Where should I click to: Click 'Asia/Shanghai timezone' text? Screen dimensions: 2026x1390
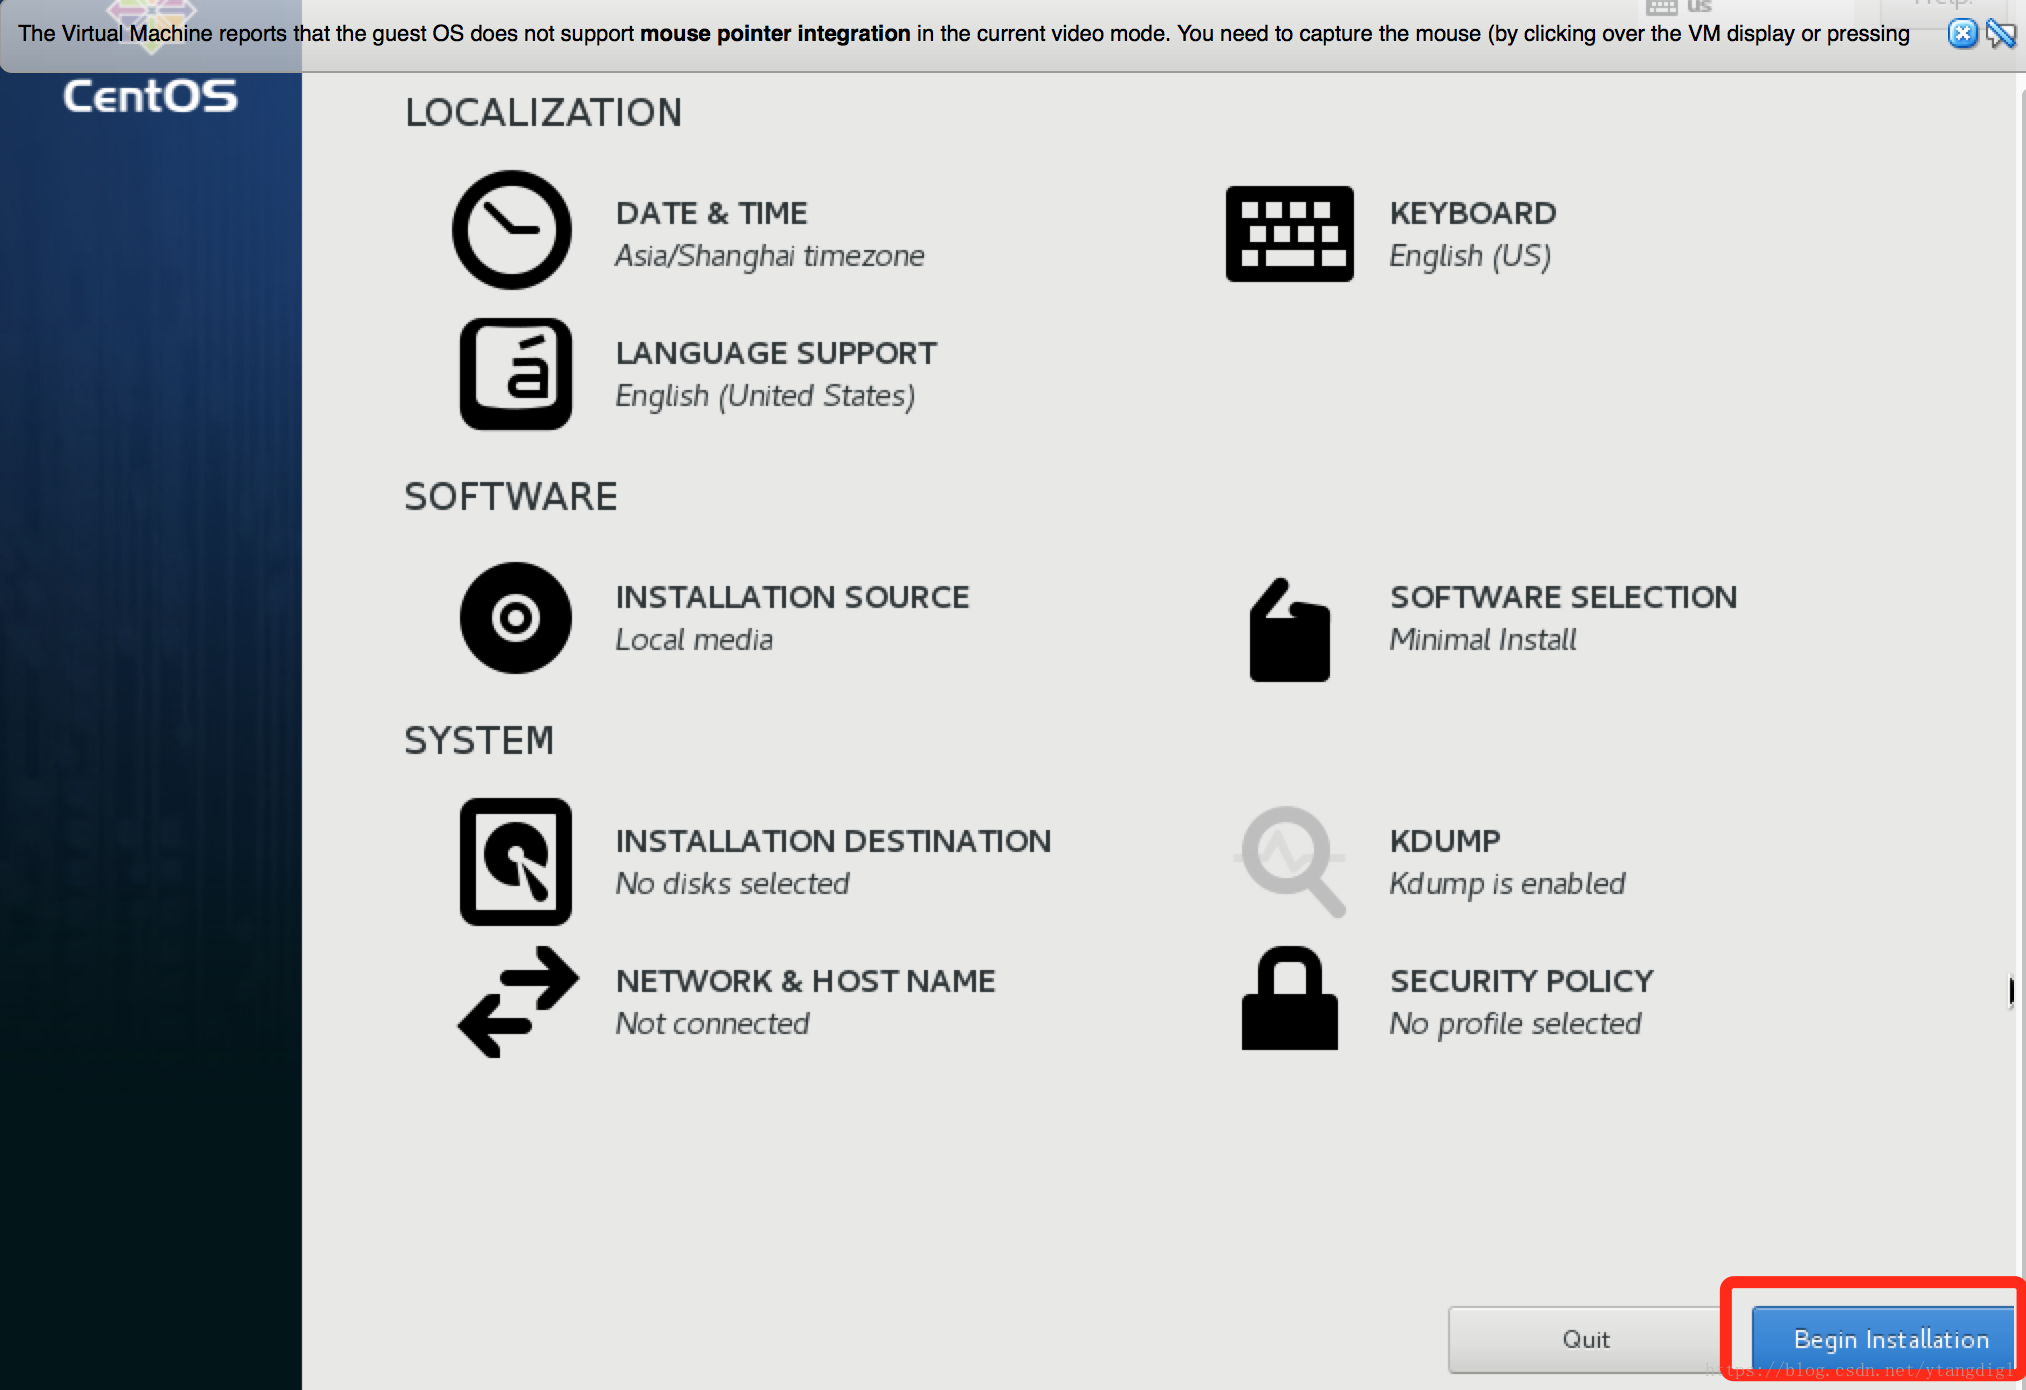click(x=769, y=256)
